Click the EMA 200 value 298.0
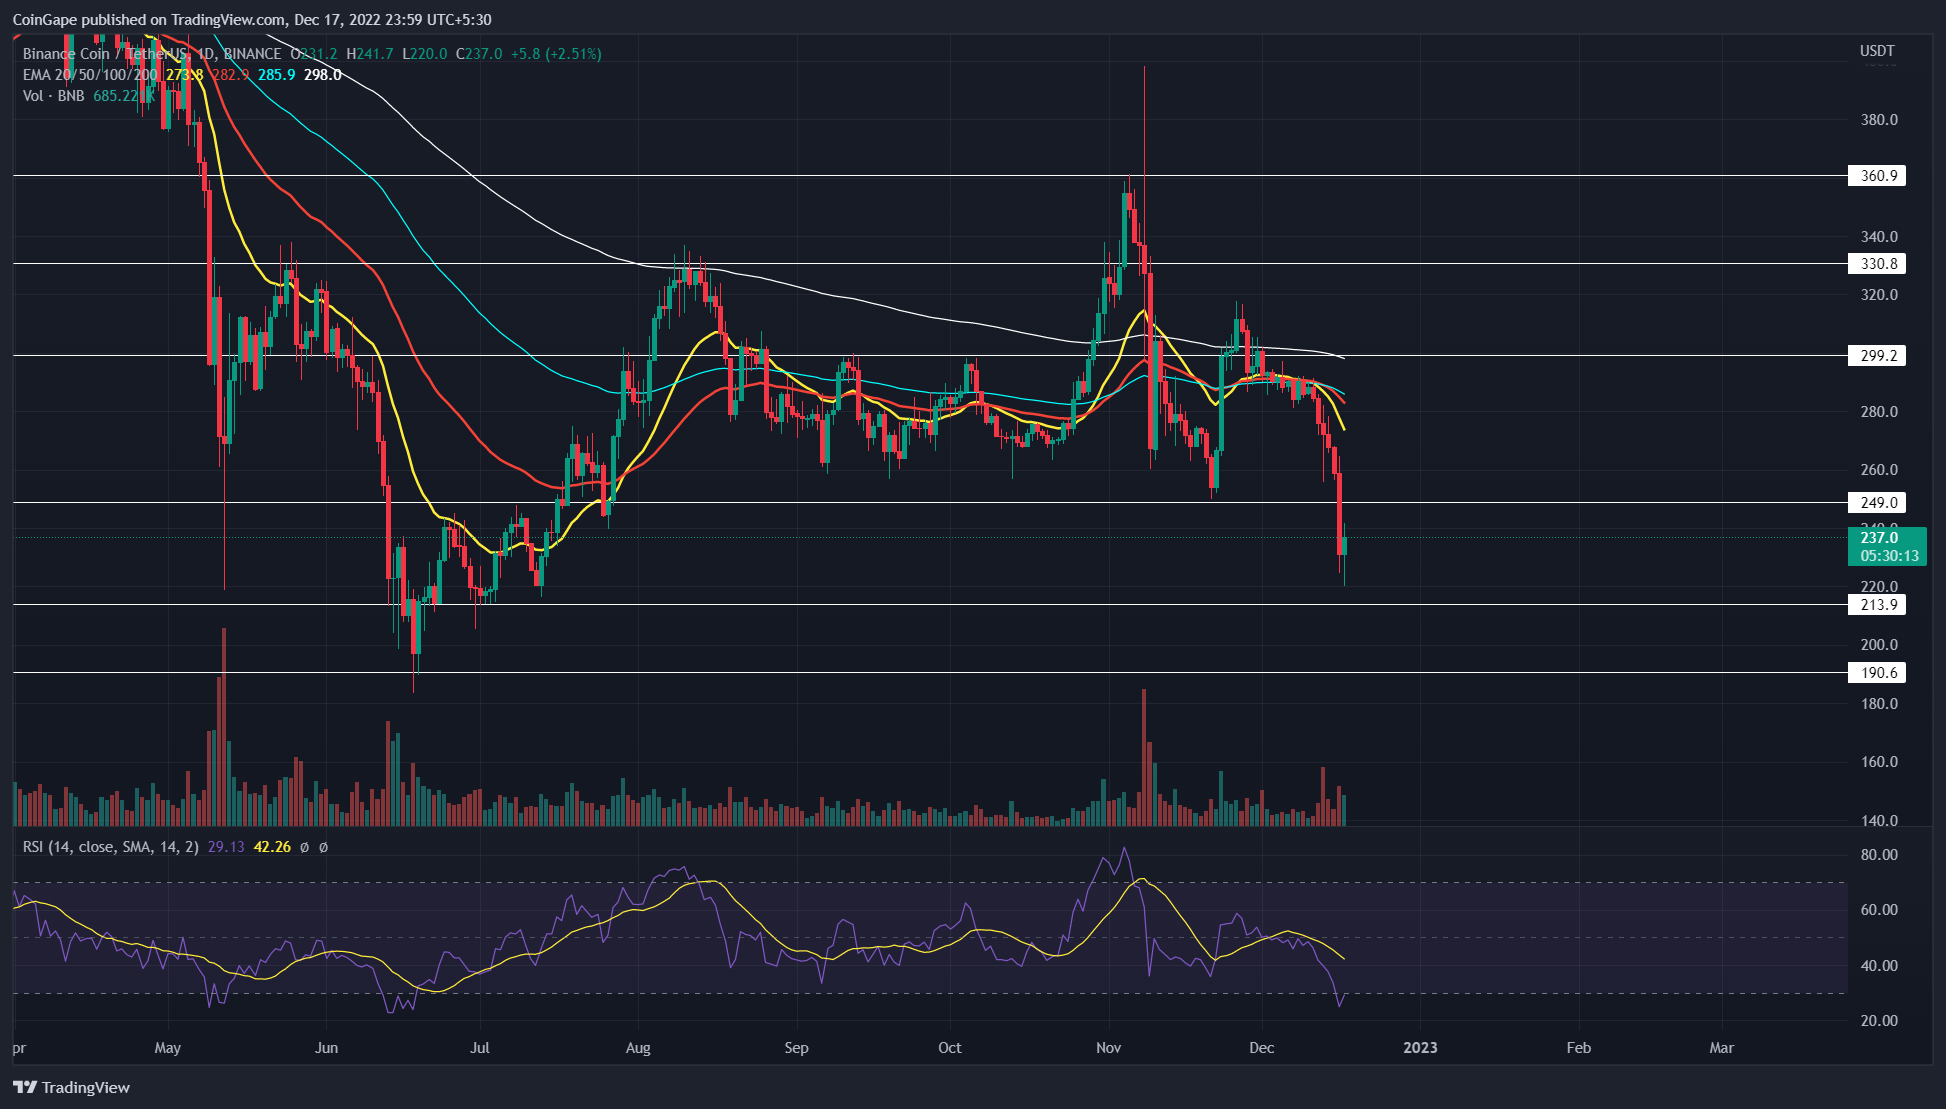The width and height of the screenshot is (1946, 1109). pos(322,75)
